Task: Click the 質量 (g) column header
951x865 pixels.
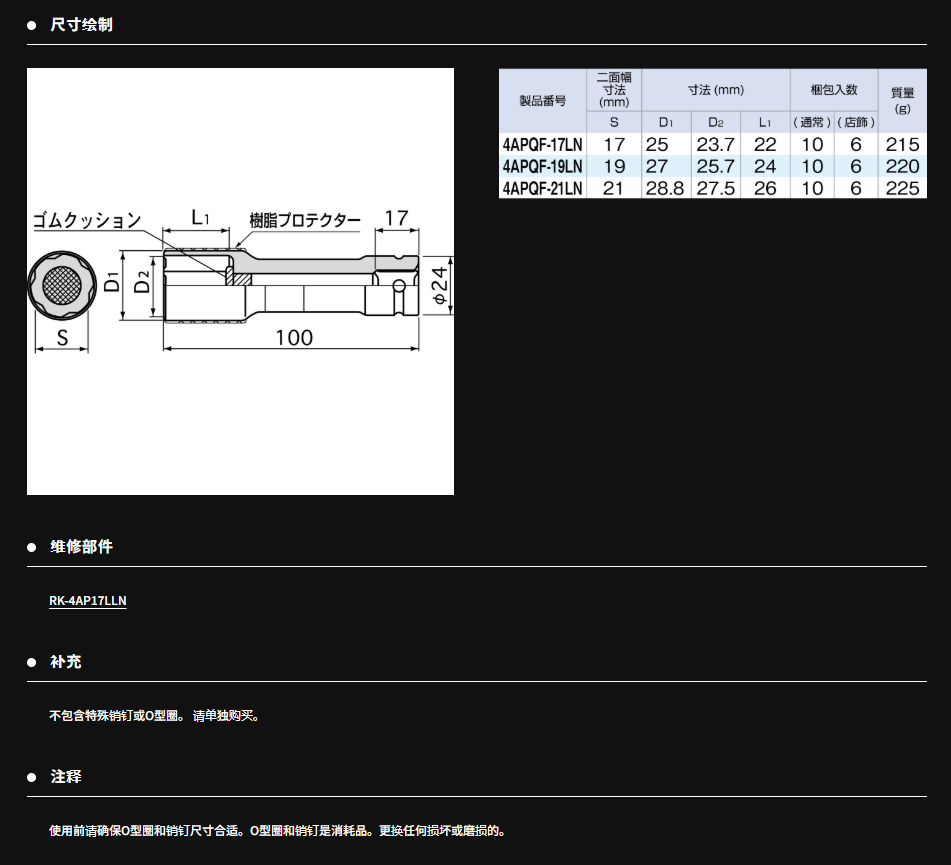Action: point(902,101)
